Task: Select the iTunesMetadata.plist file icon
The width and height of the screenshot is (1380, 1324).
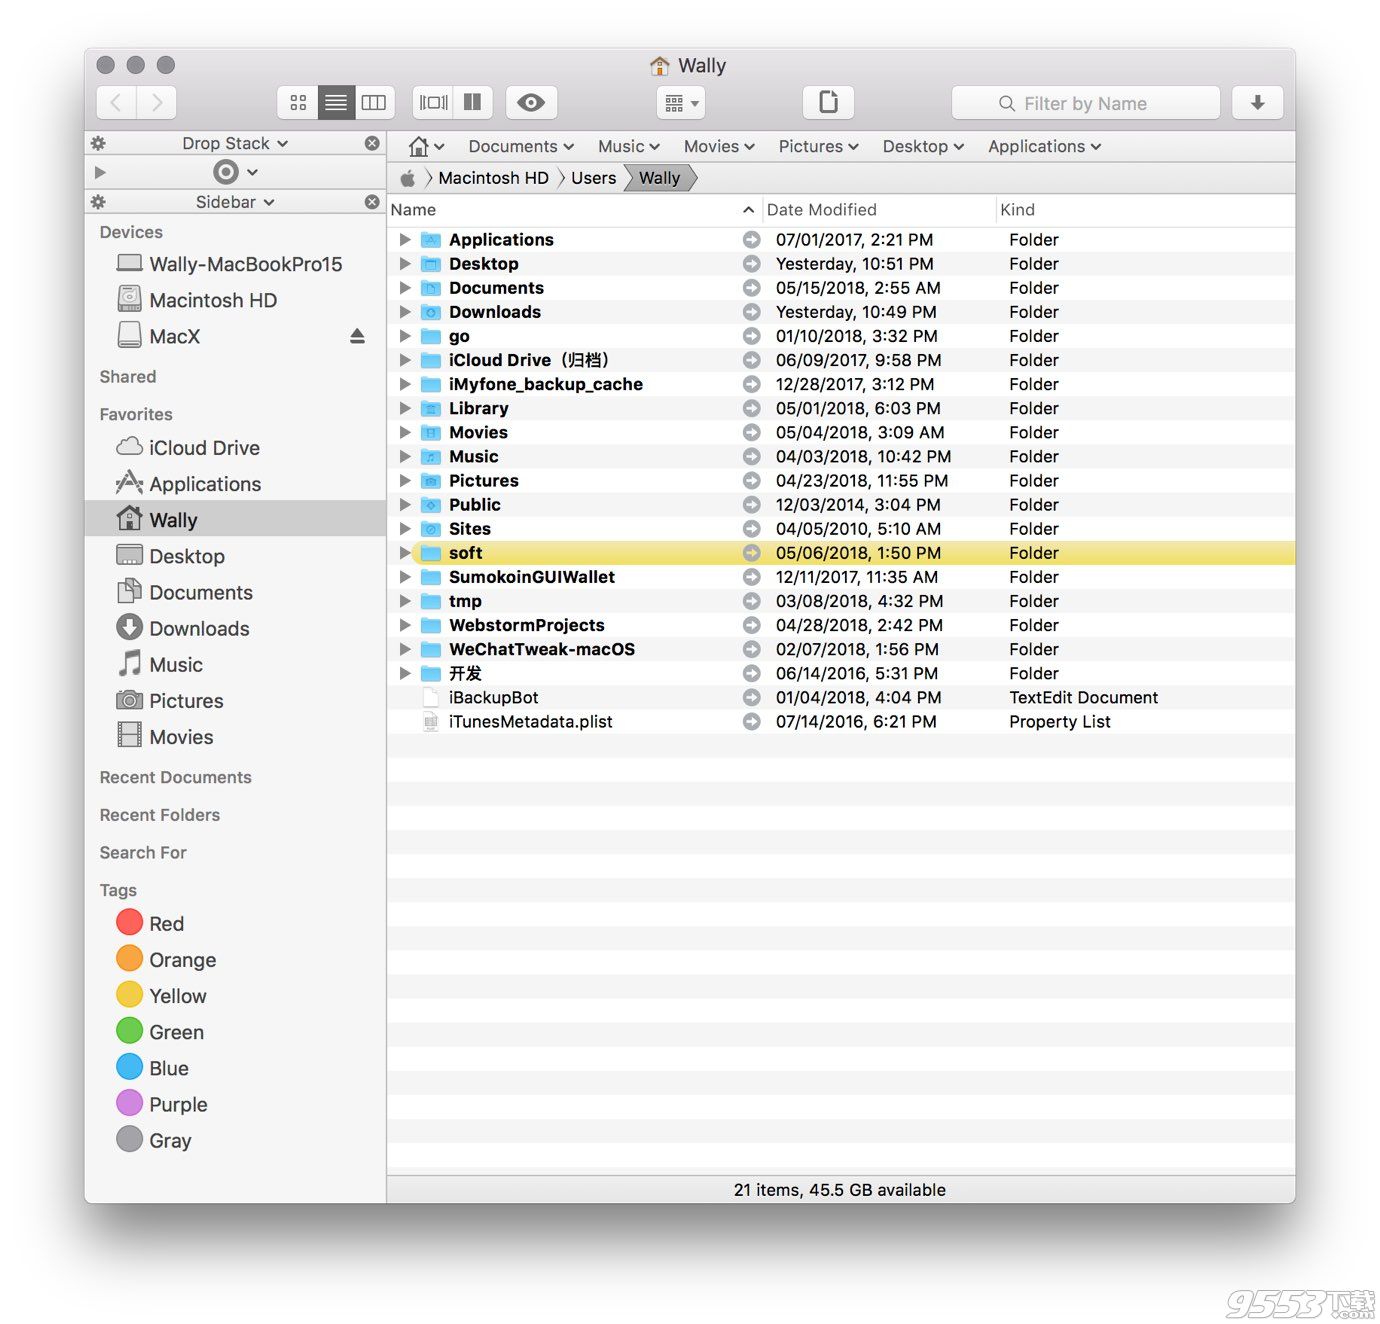Action: [431, 722]
